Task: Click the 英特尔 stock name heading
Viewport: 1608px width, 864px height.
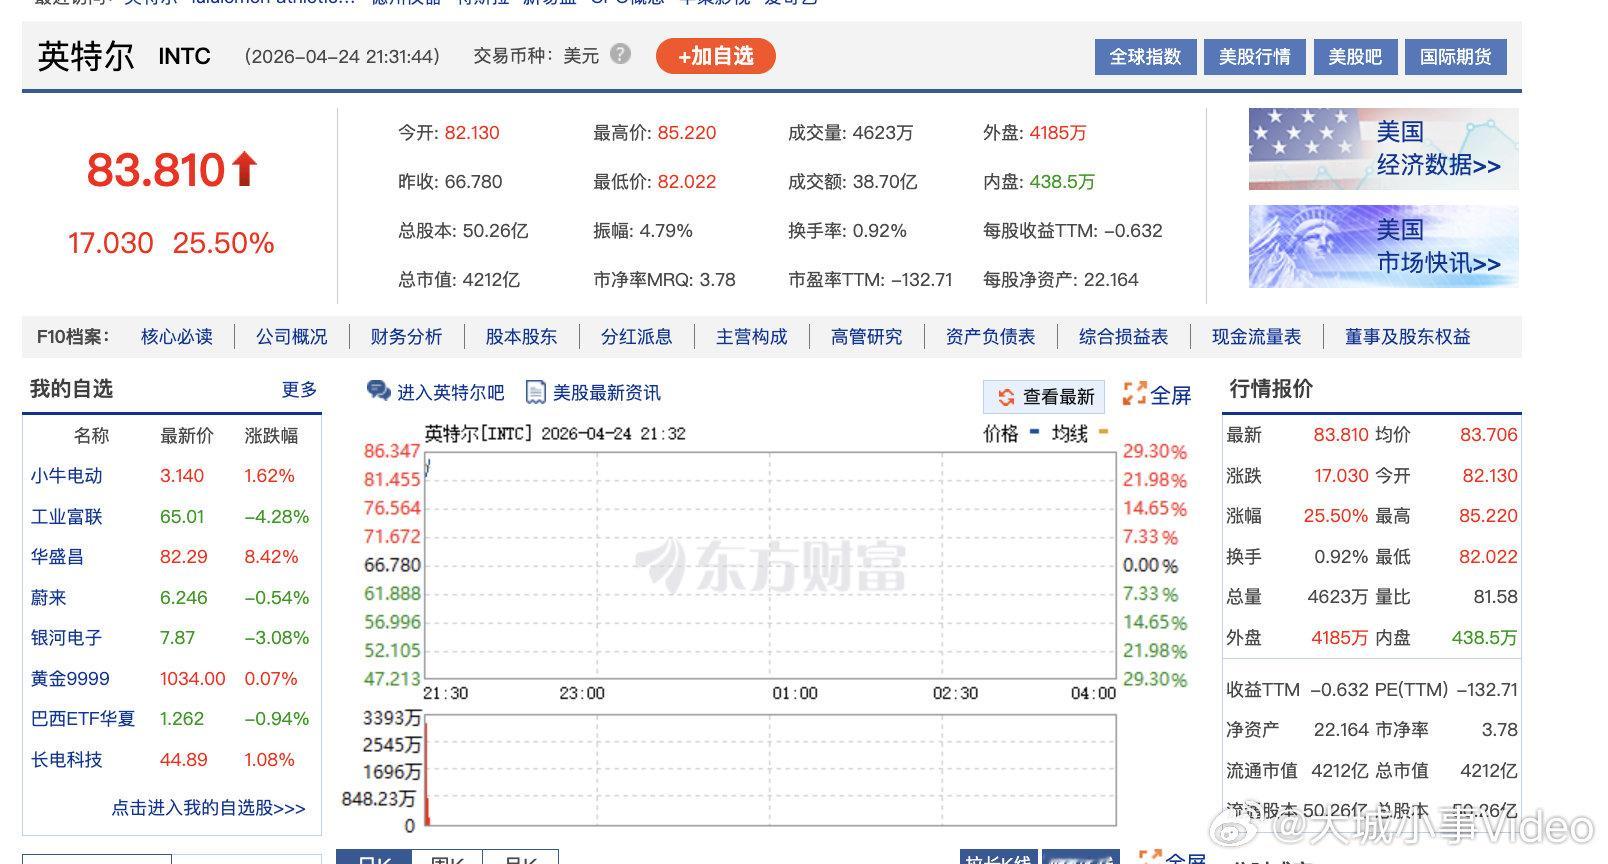Action: 86,56
